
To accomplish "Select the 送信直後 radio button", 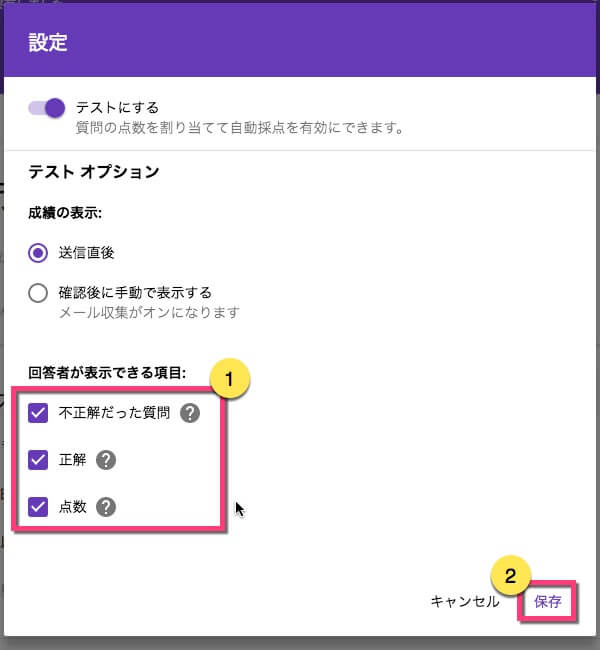I will coord(38,252).
